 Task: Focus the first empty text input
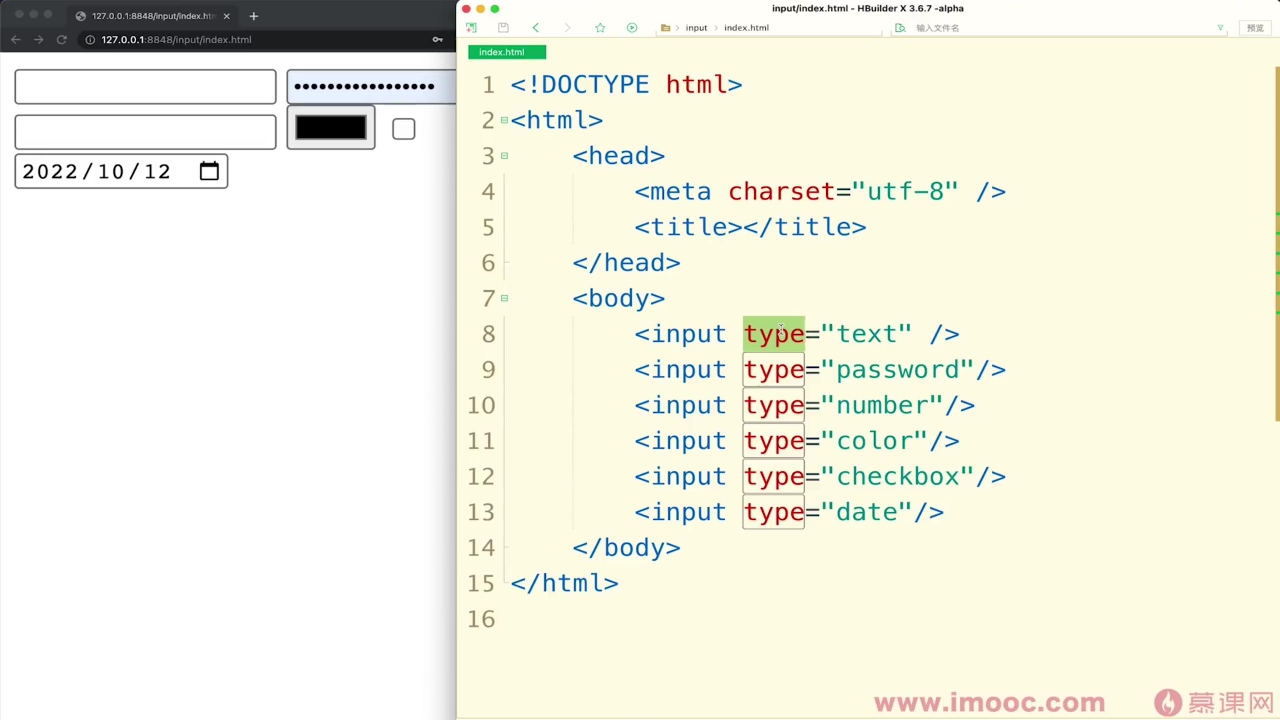pyautogui.click(x=145, y=87)
